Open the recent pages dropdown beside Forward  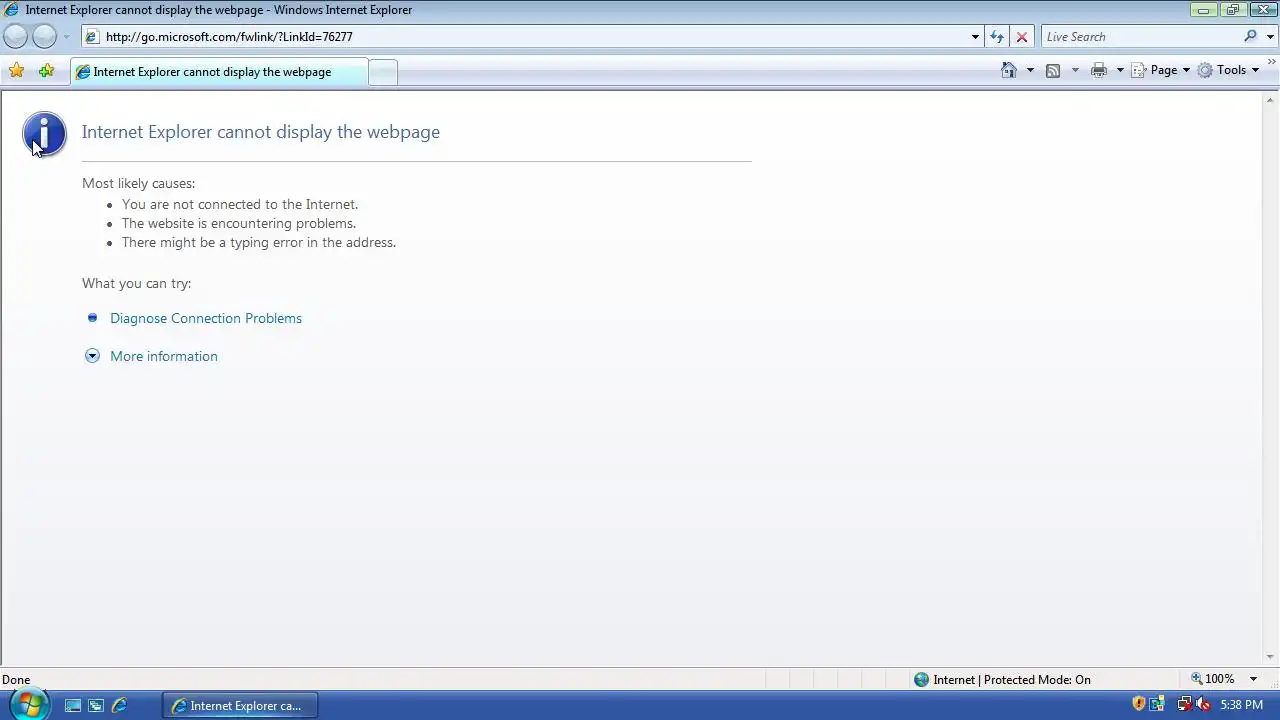click(x=67, y=37)
